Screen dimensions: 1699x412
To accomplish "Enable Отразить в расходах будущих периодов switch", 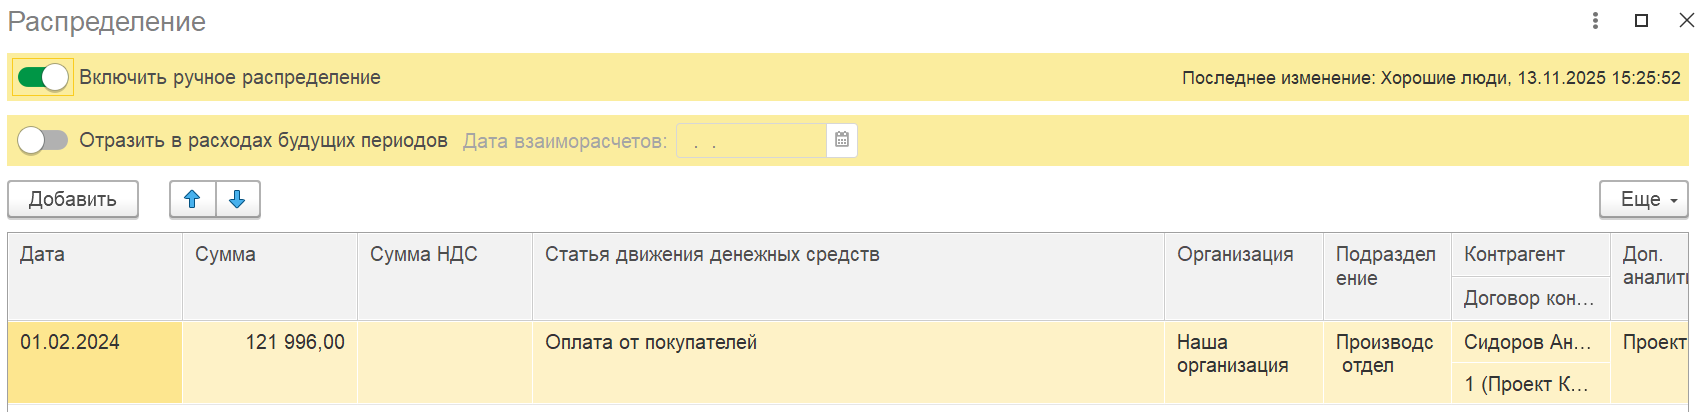I will click(43, 140).
